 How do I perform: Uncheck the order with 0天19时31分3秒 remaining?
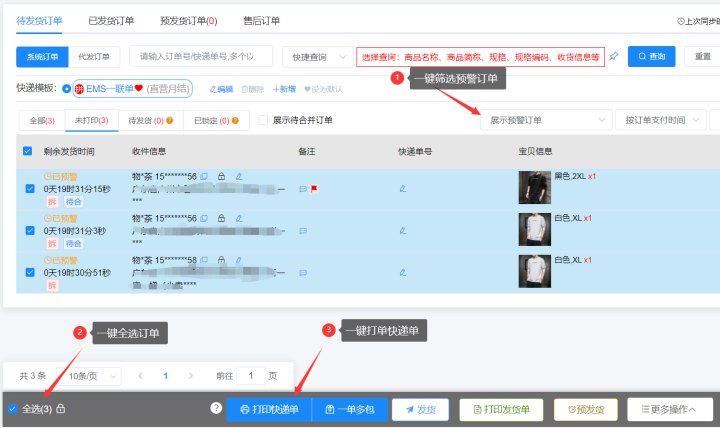tap(30, 231)
